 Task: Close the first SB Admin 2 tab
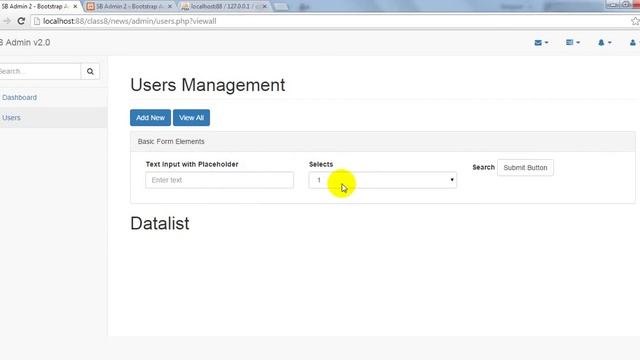[75, 7]
